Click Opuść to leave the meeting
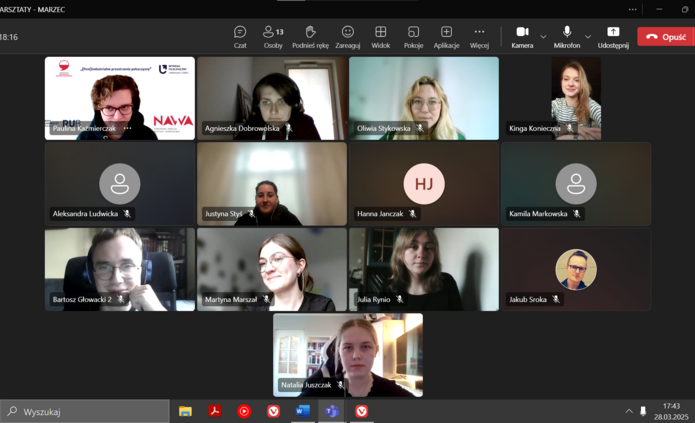695x423 pixels. [x=665, y=37]
